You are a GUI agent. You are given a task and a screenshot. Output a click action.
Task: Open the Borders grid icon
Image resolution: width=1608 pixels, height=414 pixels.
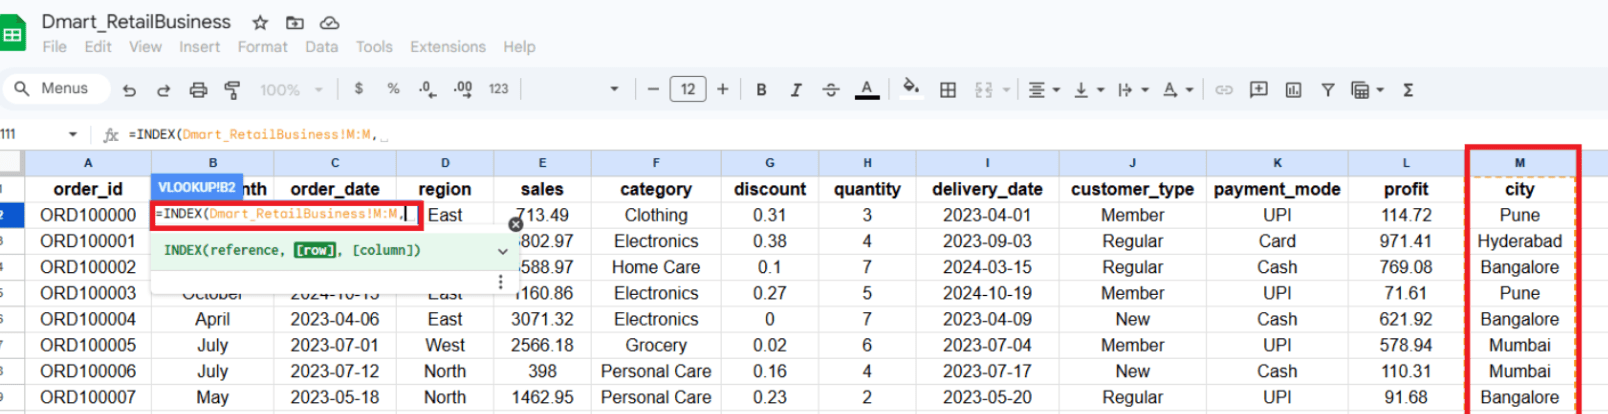[948, 90]
